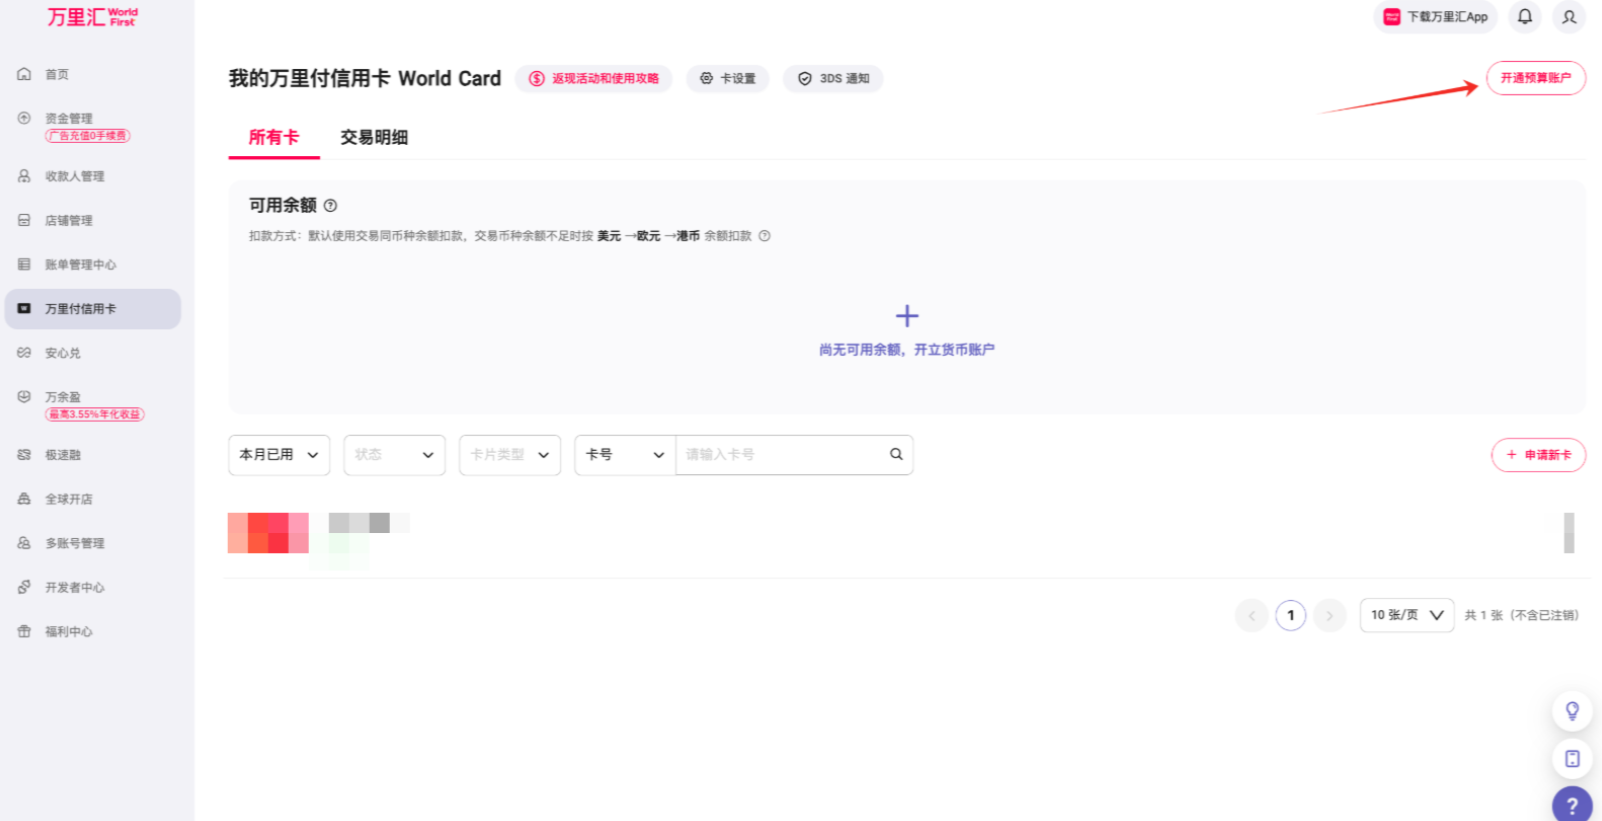Open the user account profile icon
The height and width of the screenshot is (821, 1602).
[x=1569, y=17]
